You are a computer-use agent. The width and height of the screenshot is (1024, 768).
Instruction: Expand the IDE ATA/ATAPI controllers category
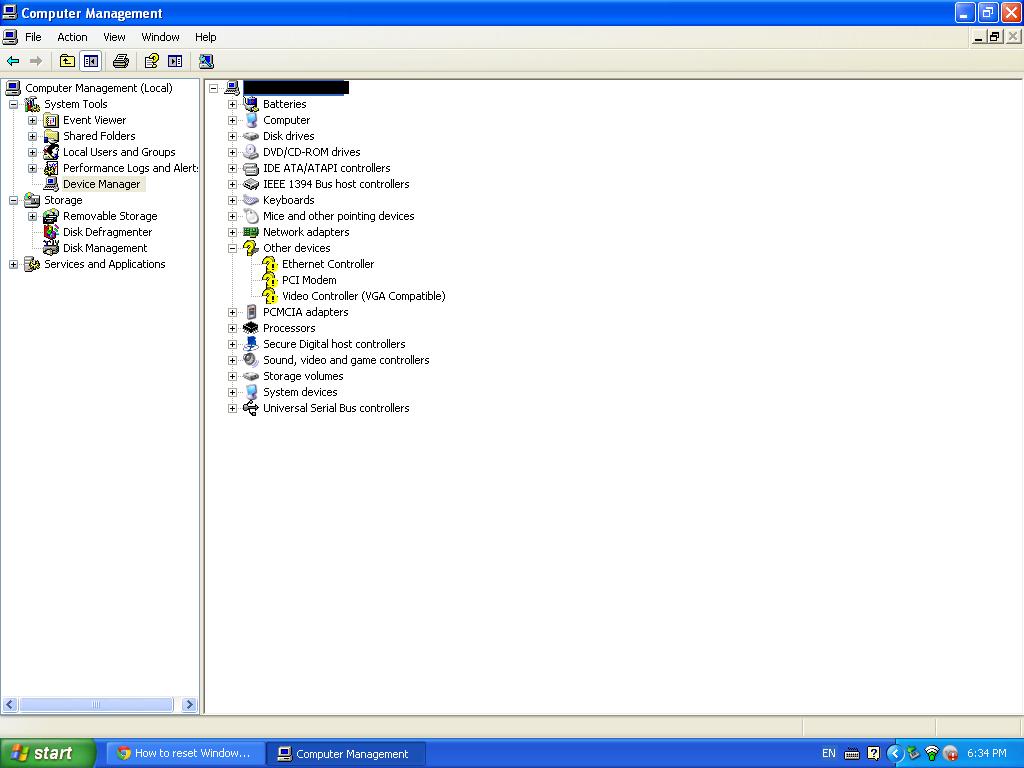pyautogui.click(x=232, y=168)
